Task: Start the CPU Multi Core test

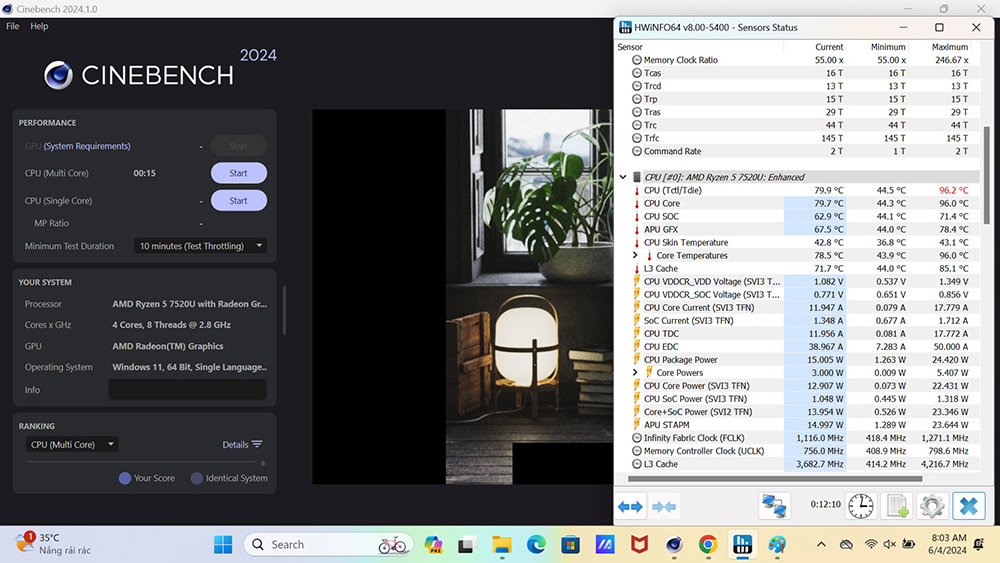Action: tap(239, 173)
